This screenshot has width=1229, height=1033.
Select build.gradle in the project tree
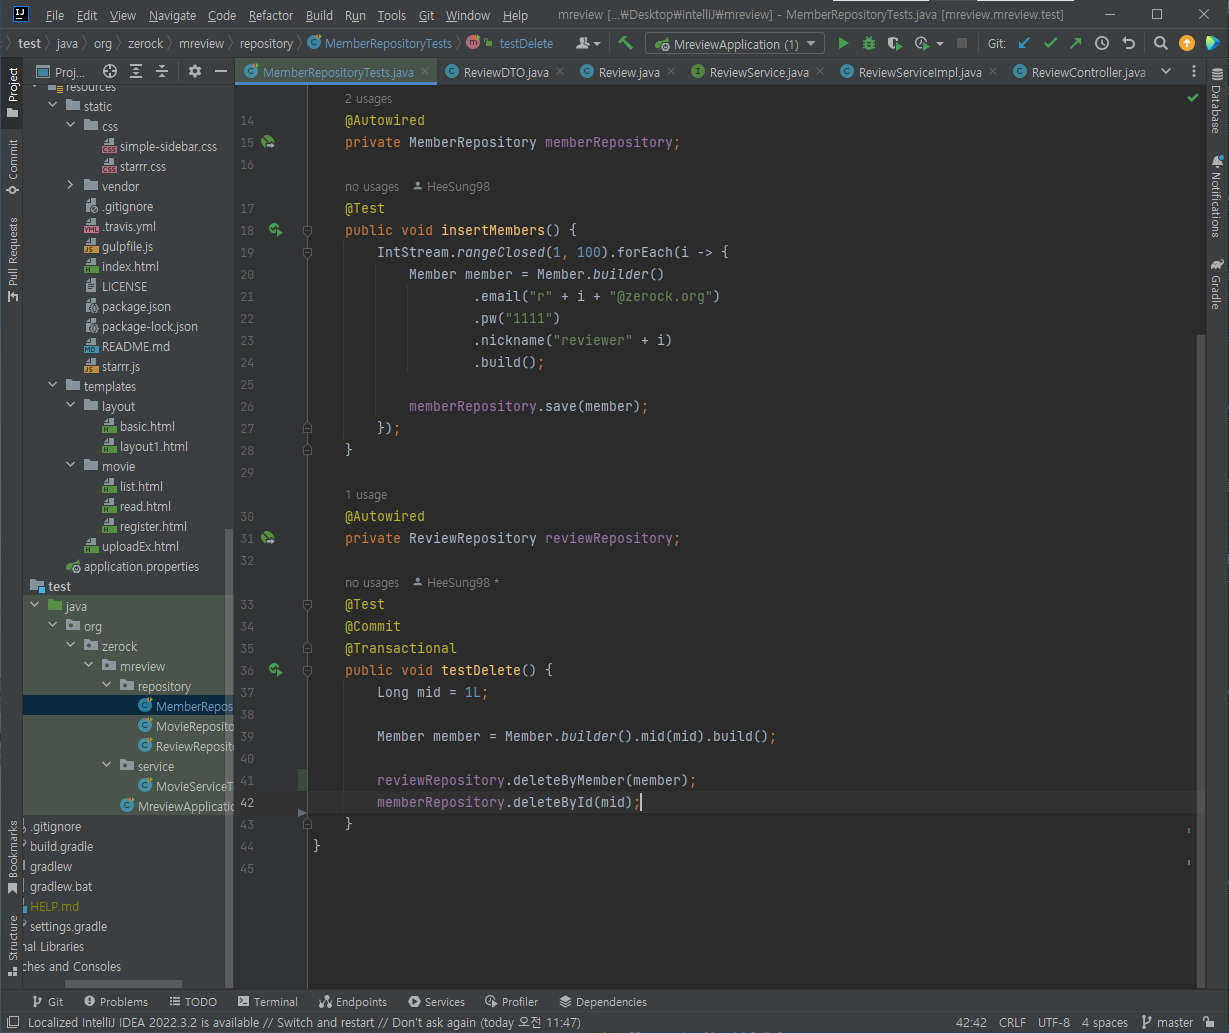coord(61,846)
